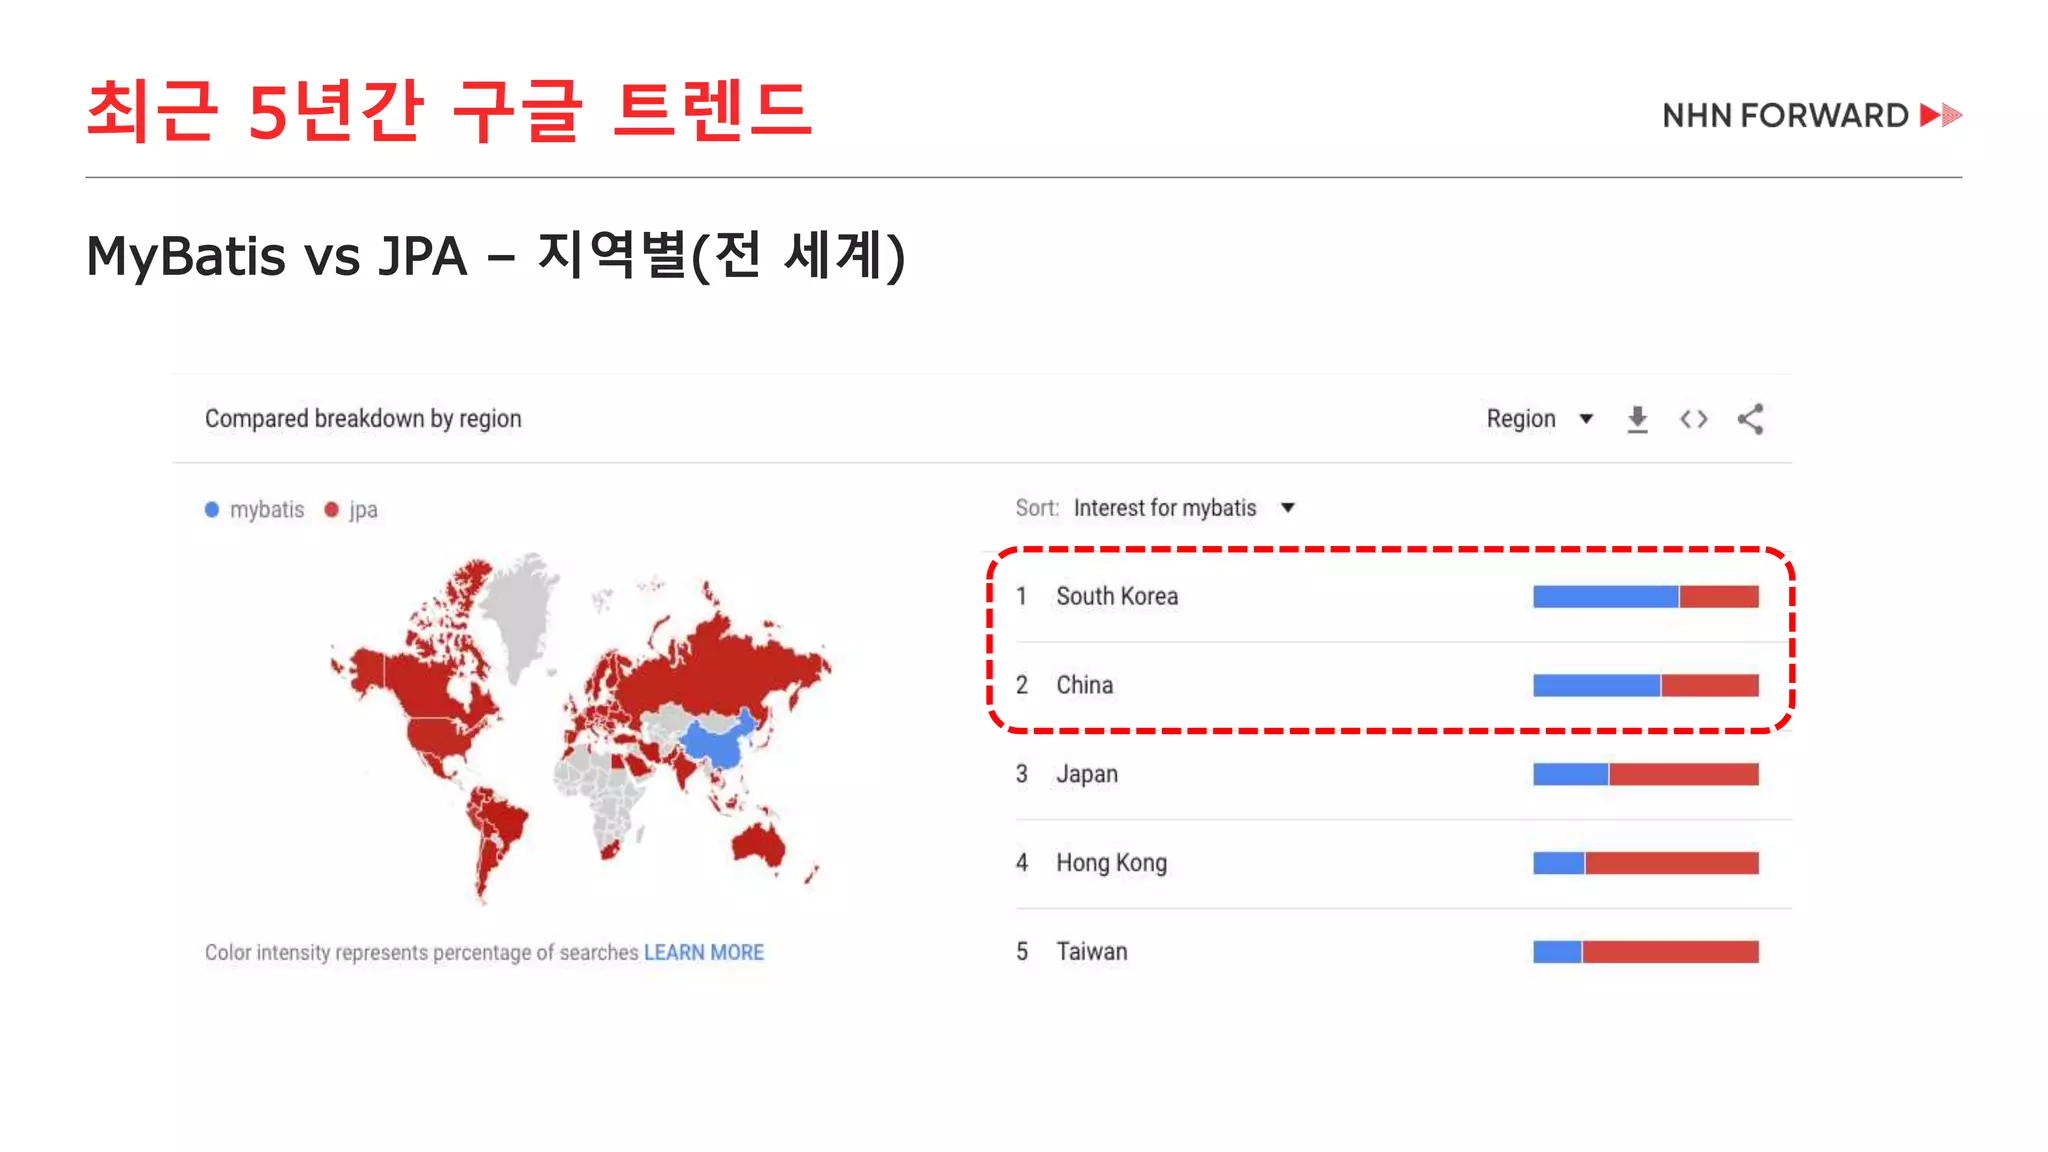Click the red Korean slide title
This screenshot has width=2048, height=1152.
[449, 110]
